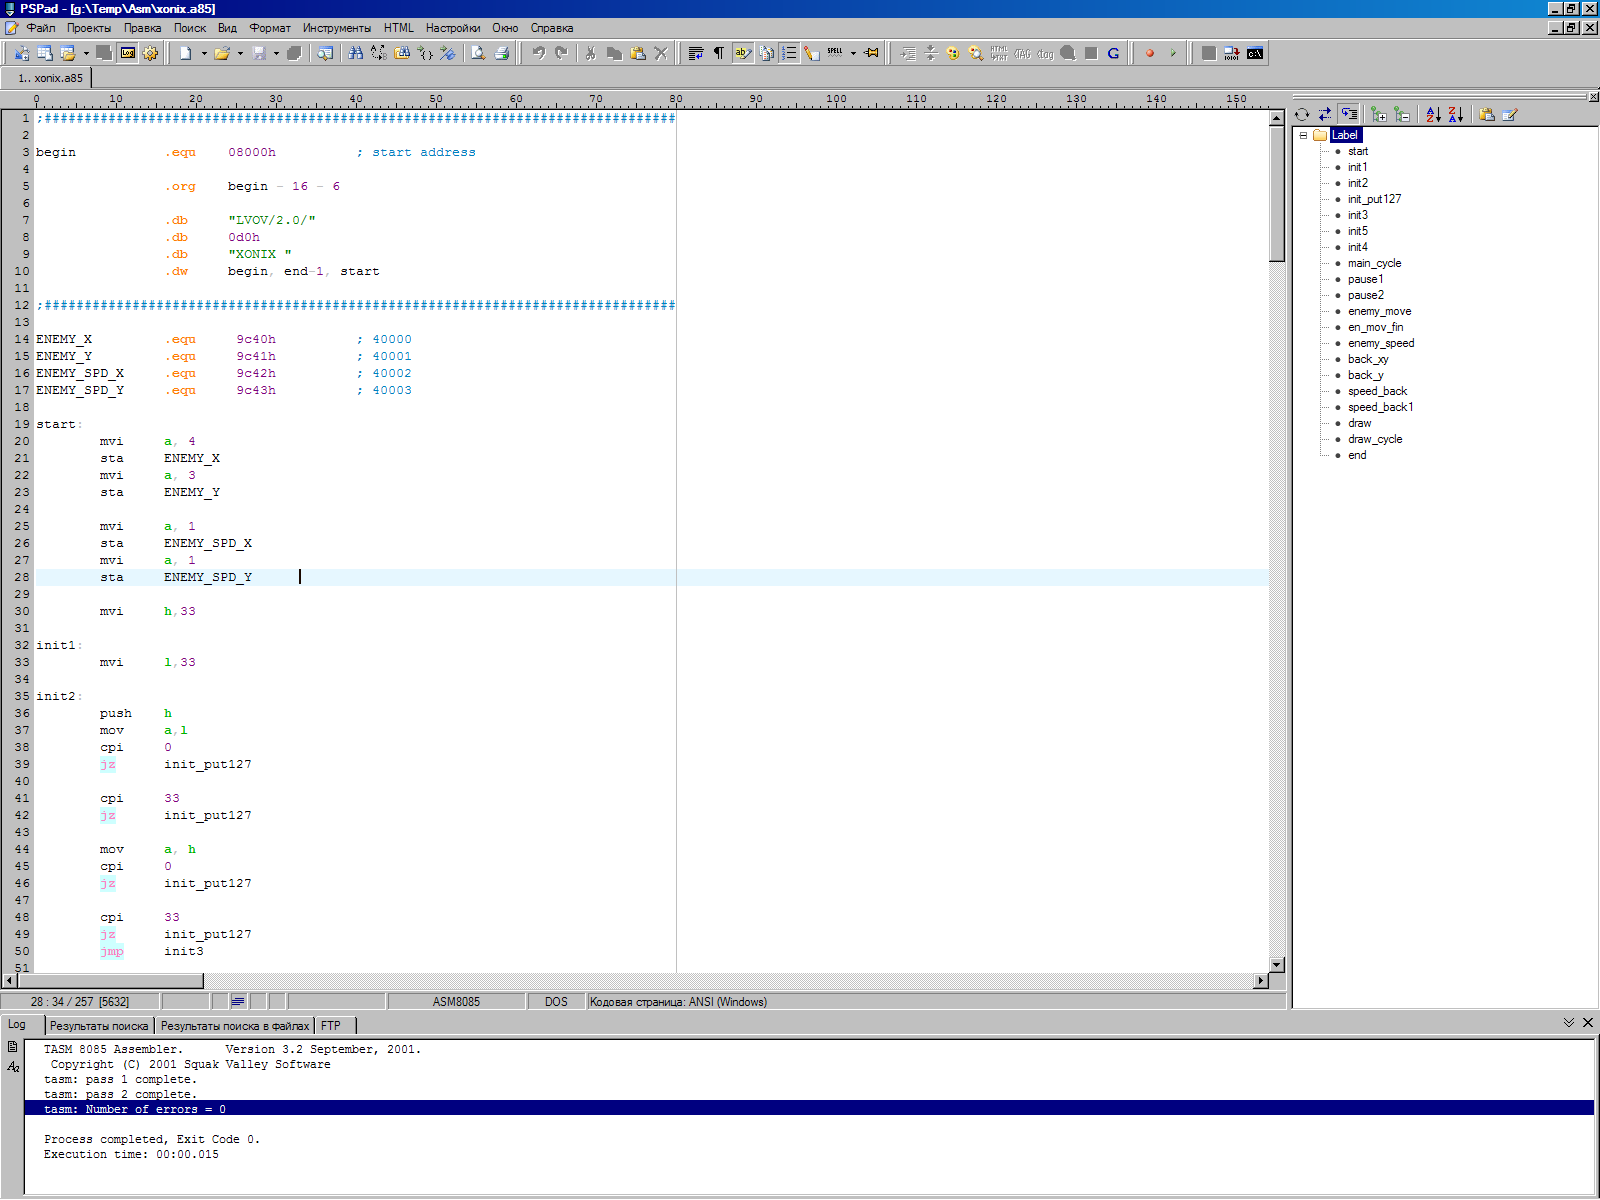Screen dimensions: 1600x1200
Task: Click the Paste icon in toolbar
Action: point(637,53)
